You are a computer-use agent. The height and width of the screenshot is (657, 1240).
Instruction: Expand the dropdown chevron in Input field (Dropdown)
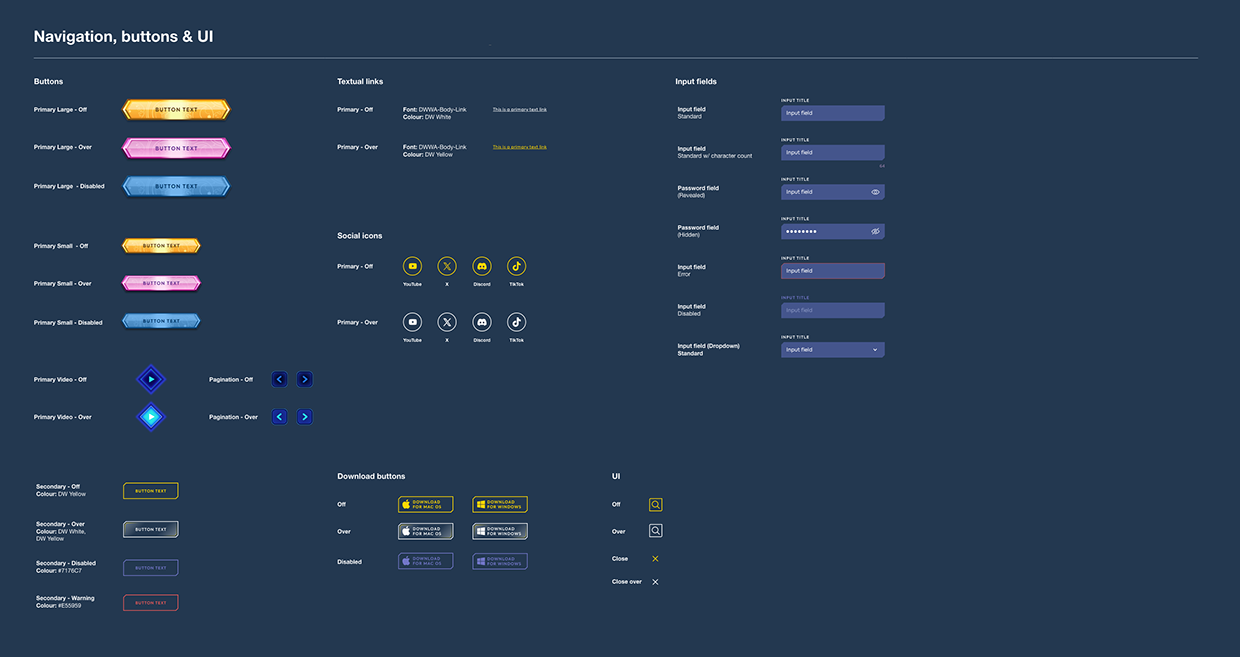pyautogui.click(x=875, y=350)
